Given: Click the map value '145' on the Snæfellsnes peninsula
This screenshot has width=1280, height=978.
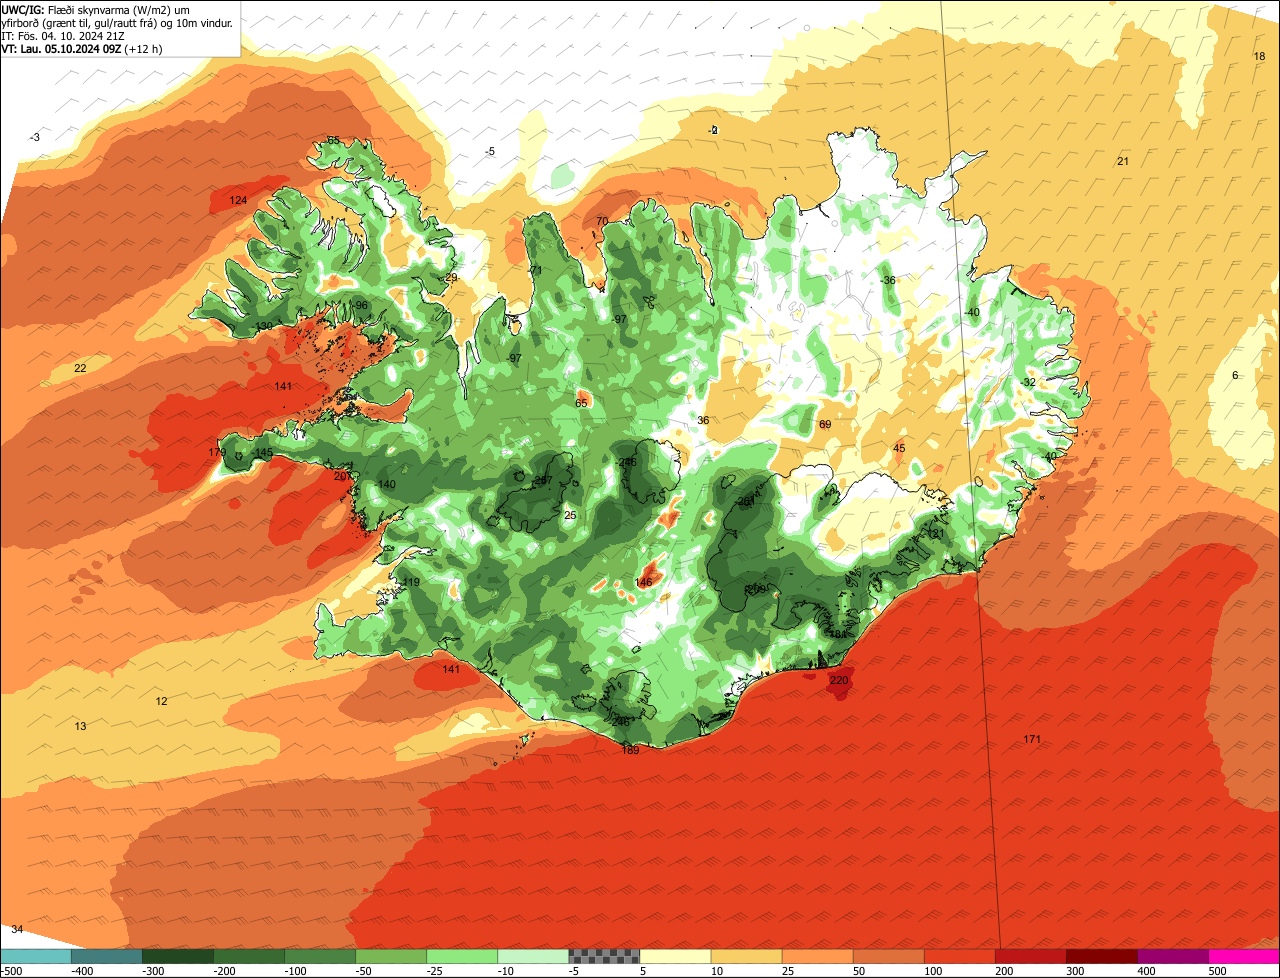Looking at the screenshot, I should pyautogui.click(x=264, y=453).
